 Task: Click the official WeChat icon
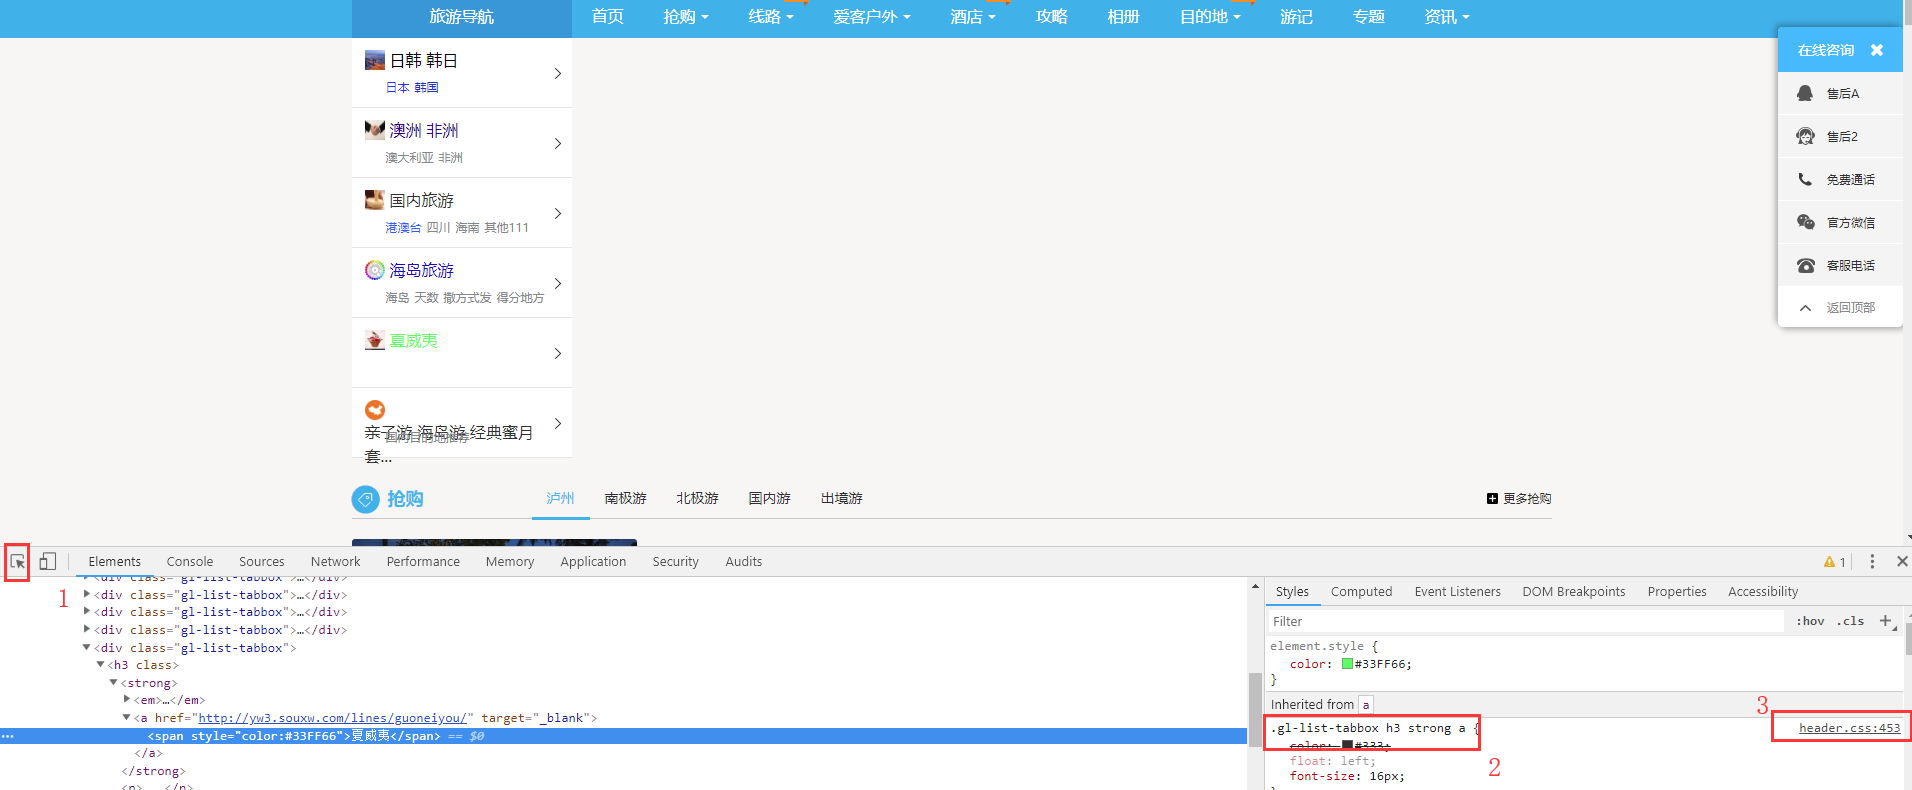coord(1805,222)
